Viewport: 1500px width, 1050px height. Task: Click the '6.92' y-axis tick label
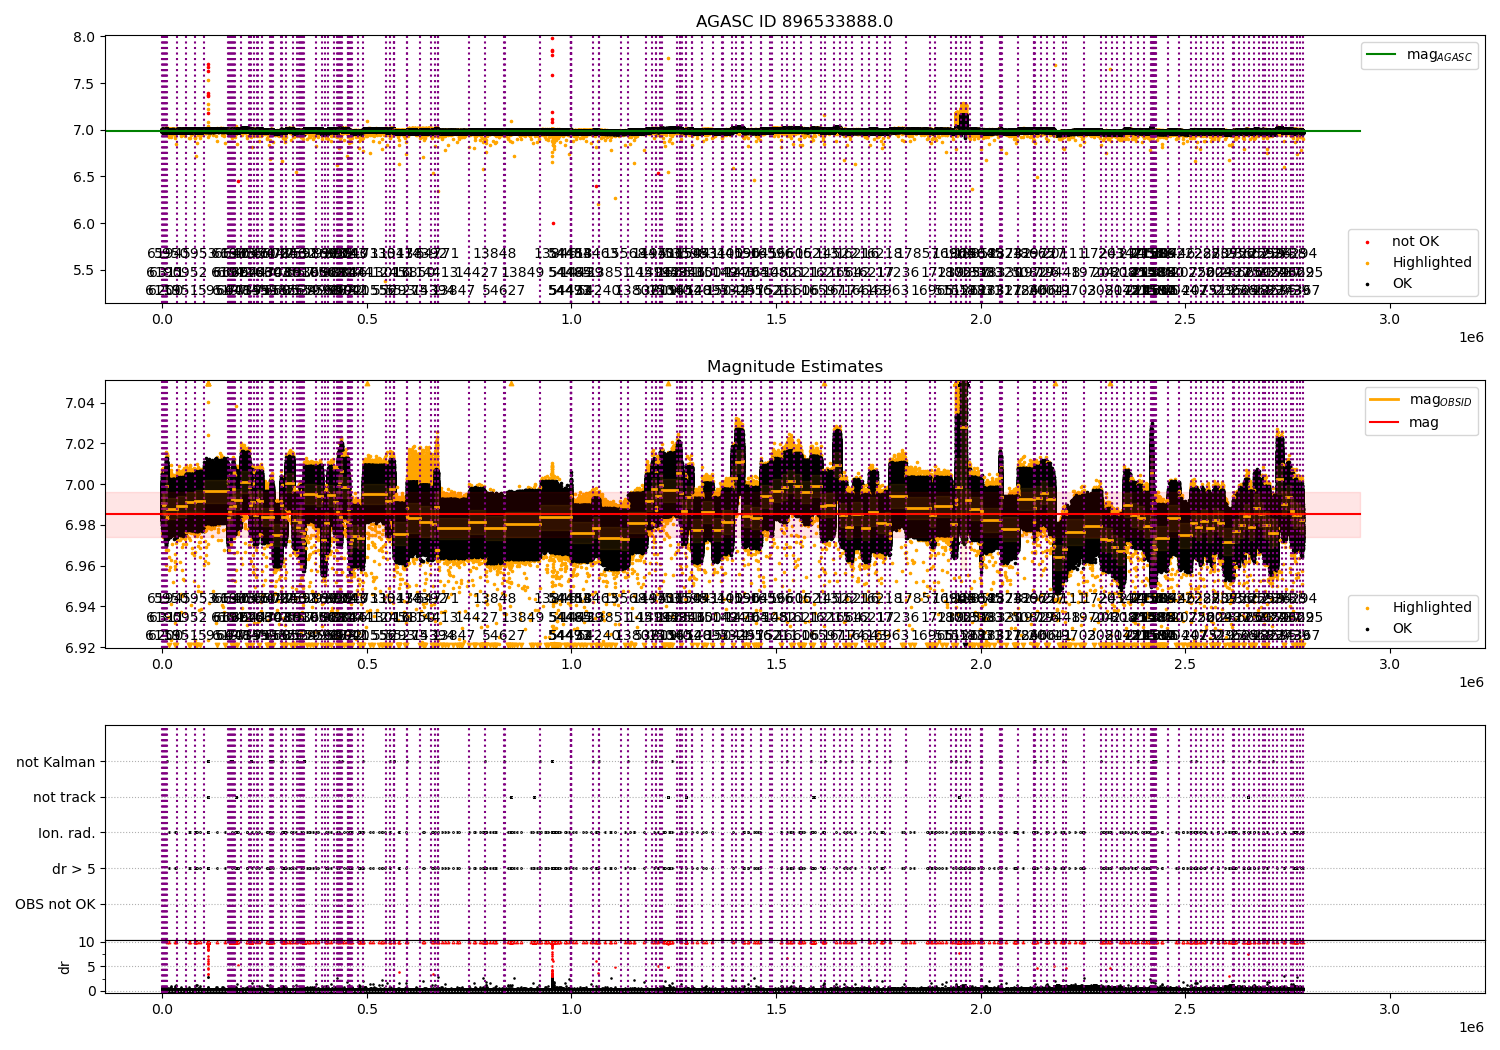pos(81,648)
